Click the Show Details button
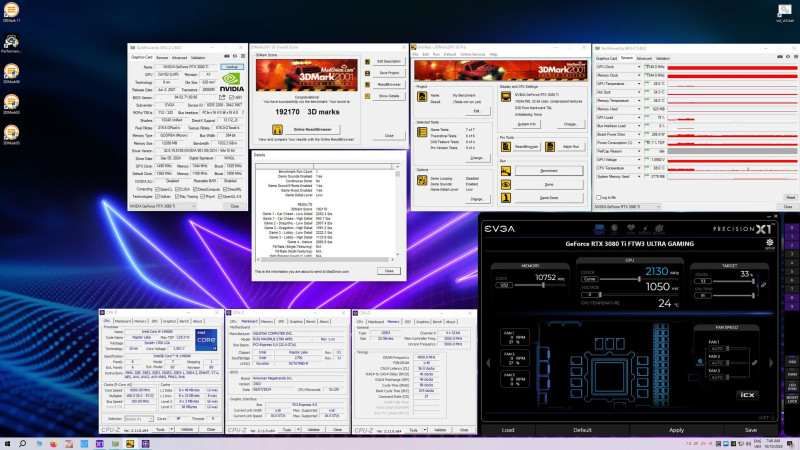 coord(389,96)
